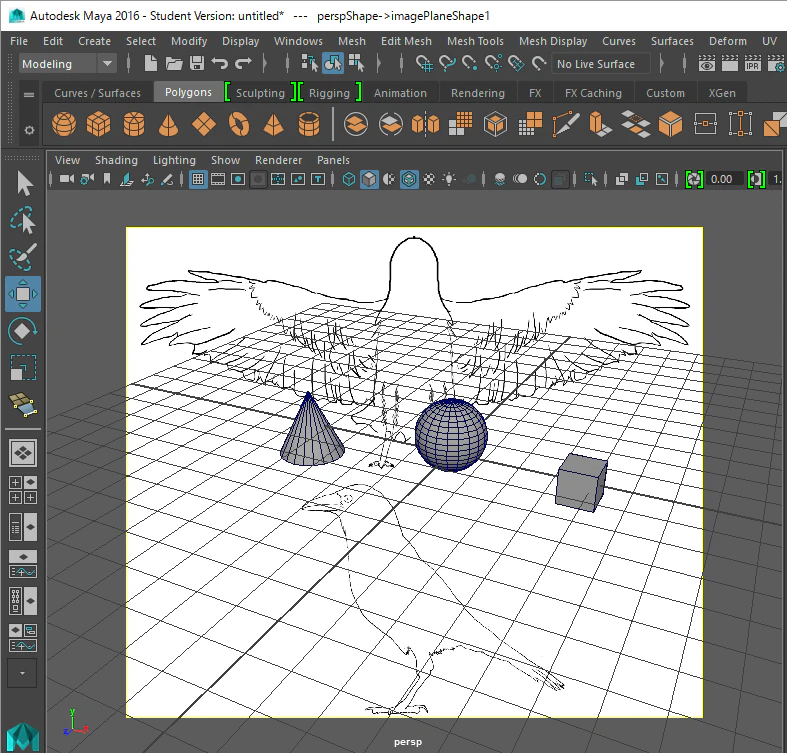Toggle the viewport grid display
The width and height of the screenshot is (787, 753).
tap(198, 179)
